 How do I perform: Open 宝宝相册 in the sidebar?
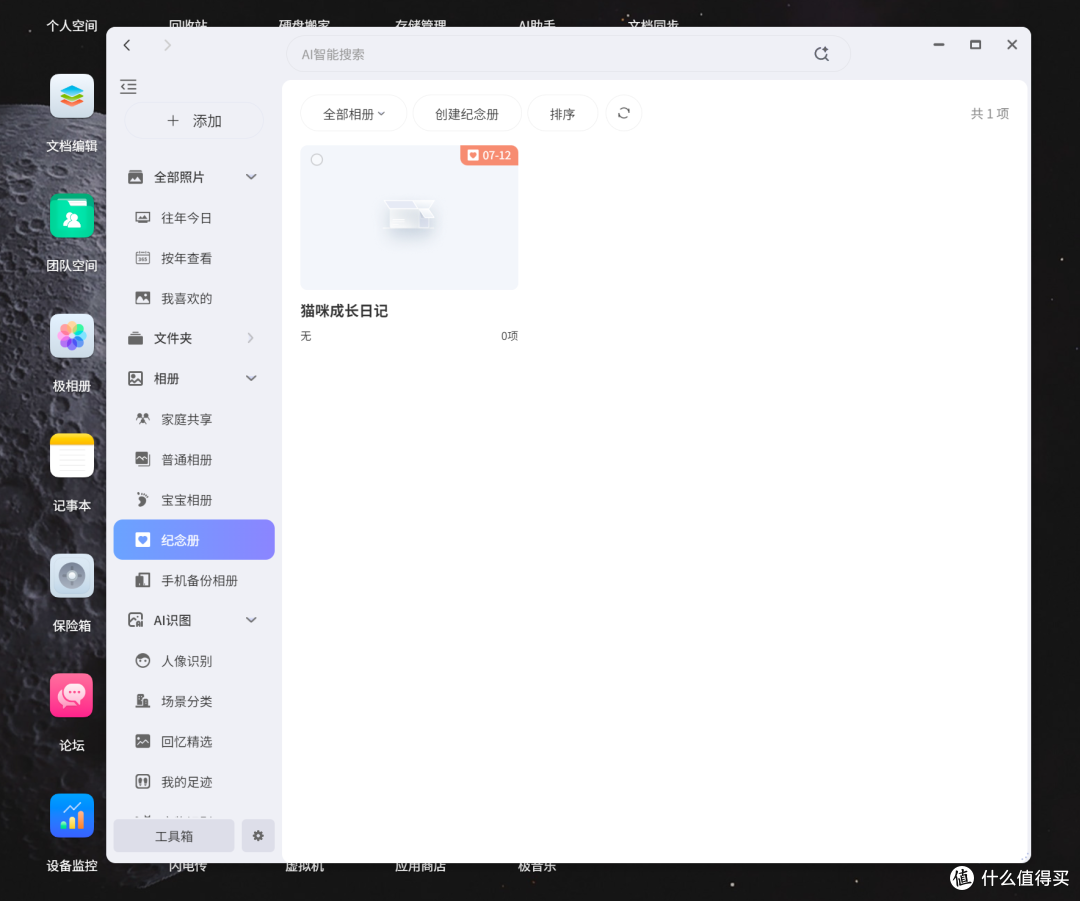194,500
